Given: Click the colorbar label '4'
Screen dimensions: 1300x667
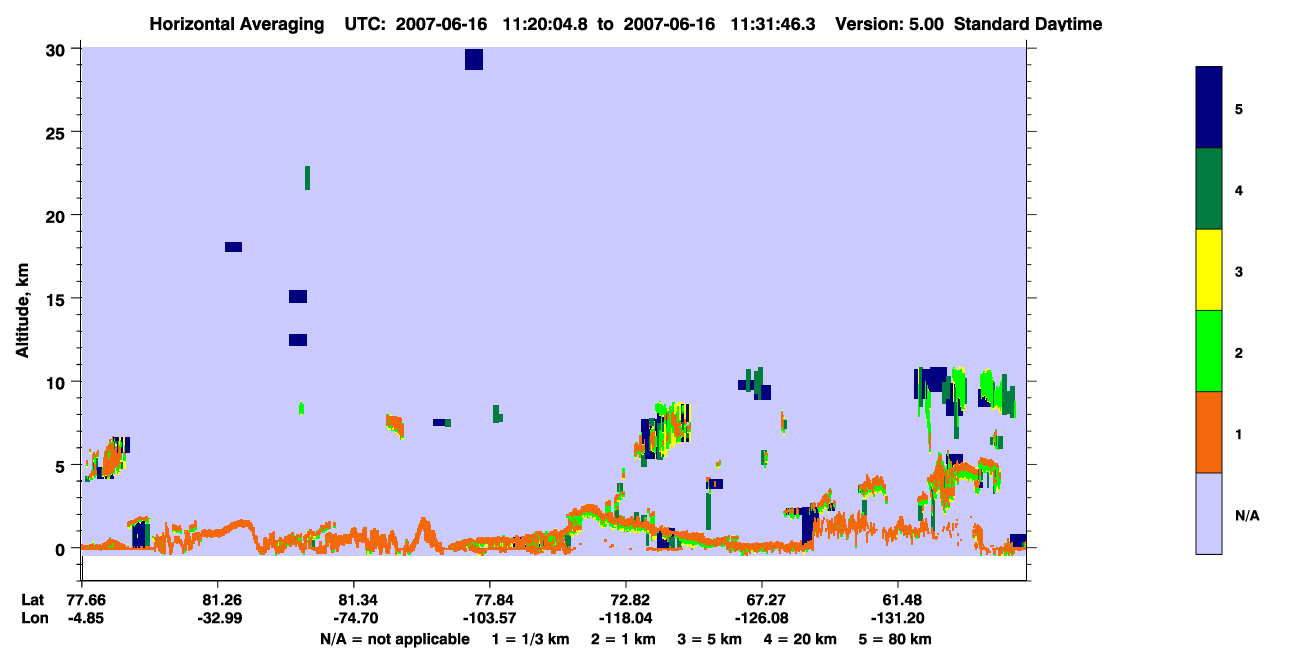Looking at the screenshot, I should coord(1239,189).
